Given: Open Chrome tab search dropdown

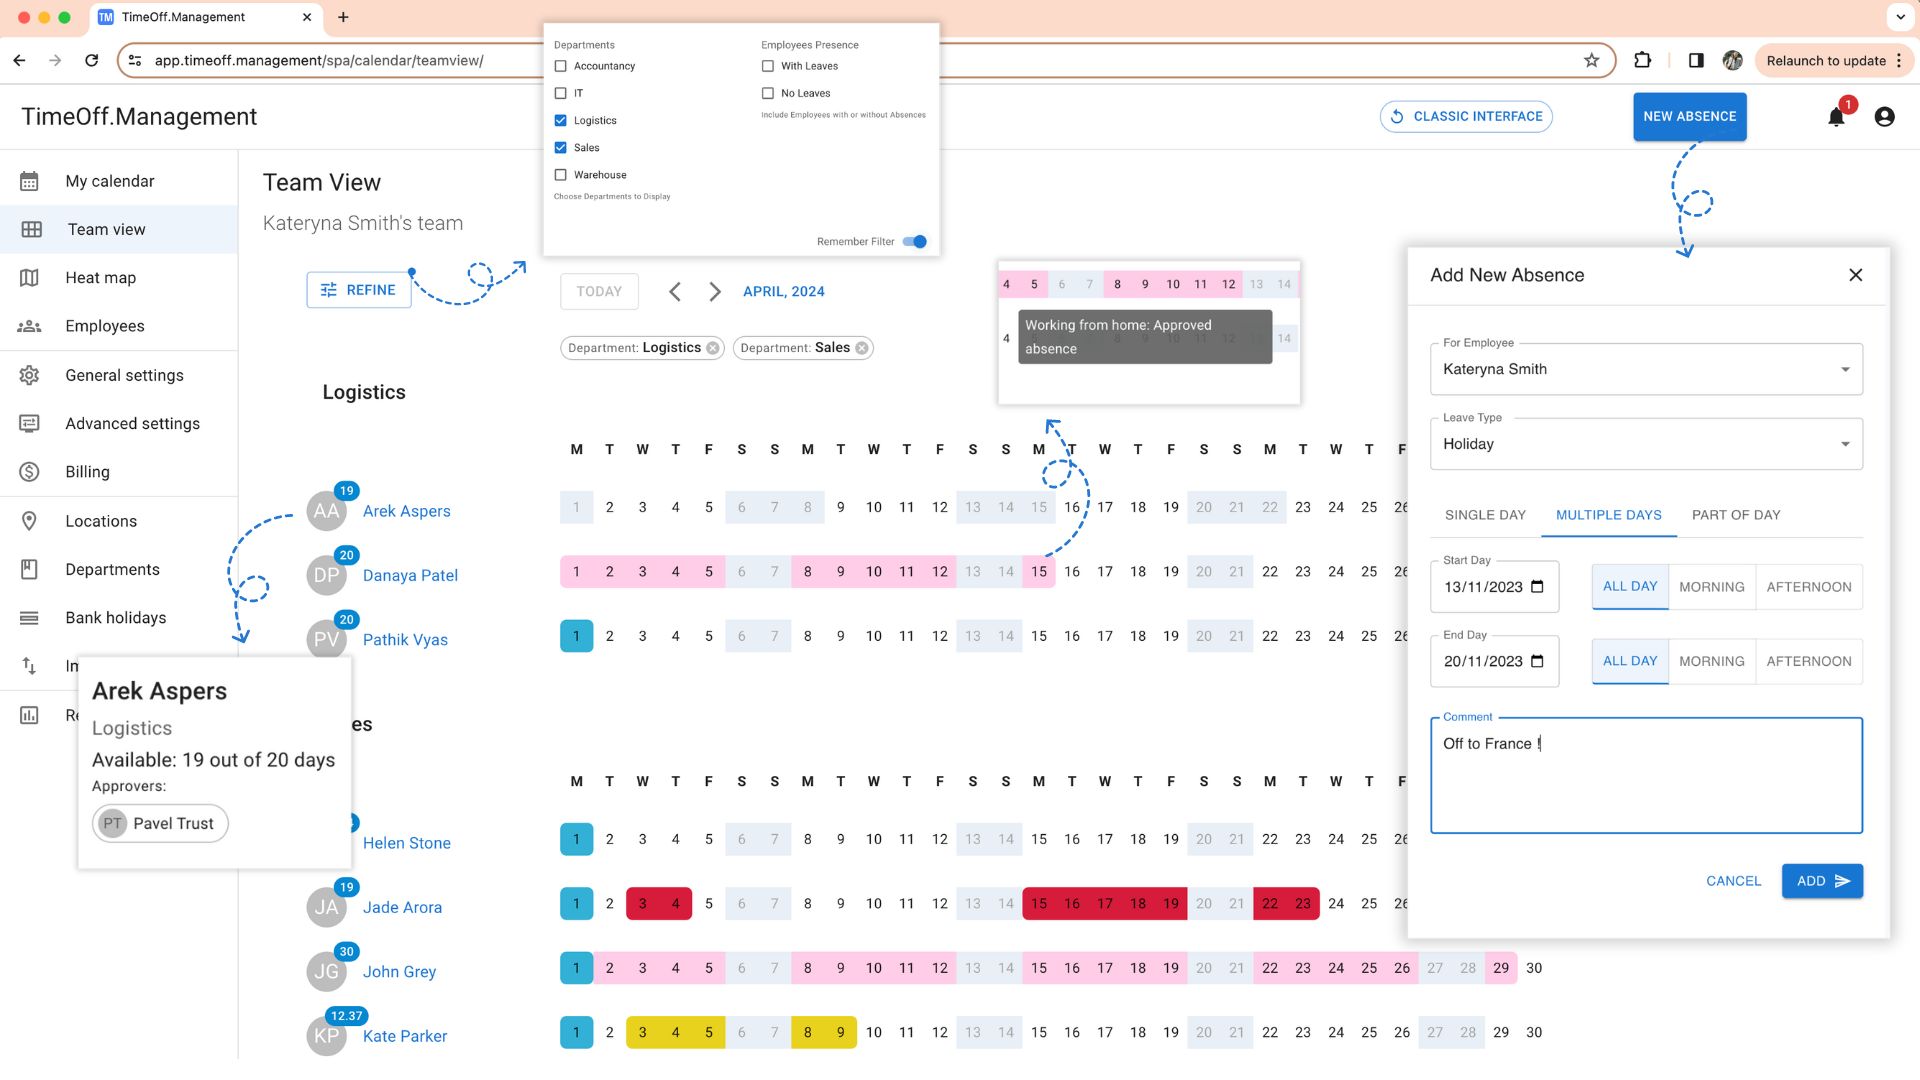Looking at the screenshot, I should tap(1900, 17).
